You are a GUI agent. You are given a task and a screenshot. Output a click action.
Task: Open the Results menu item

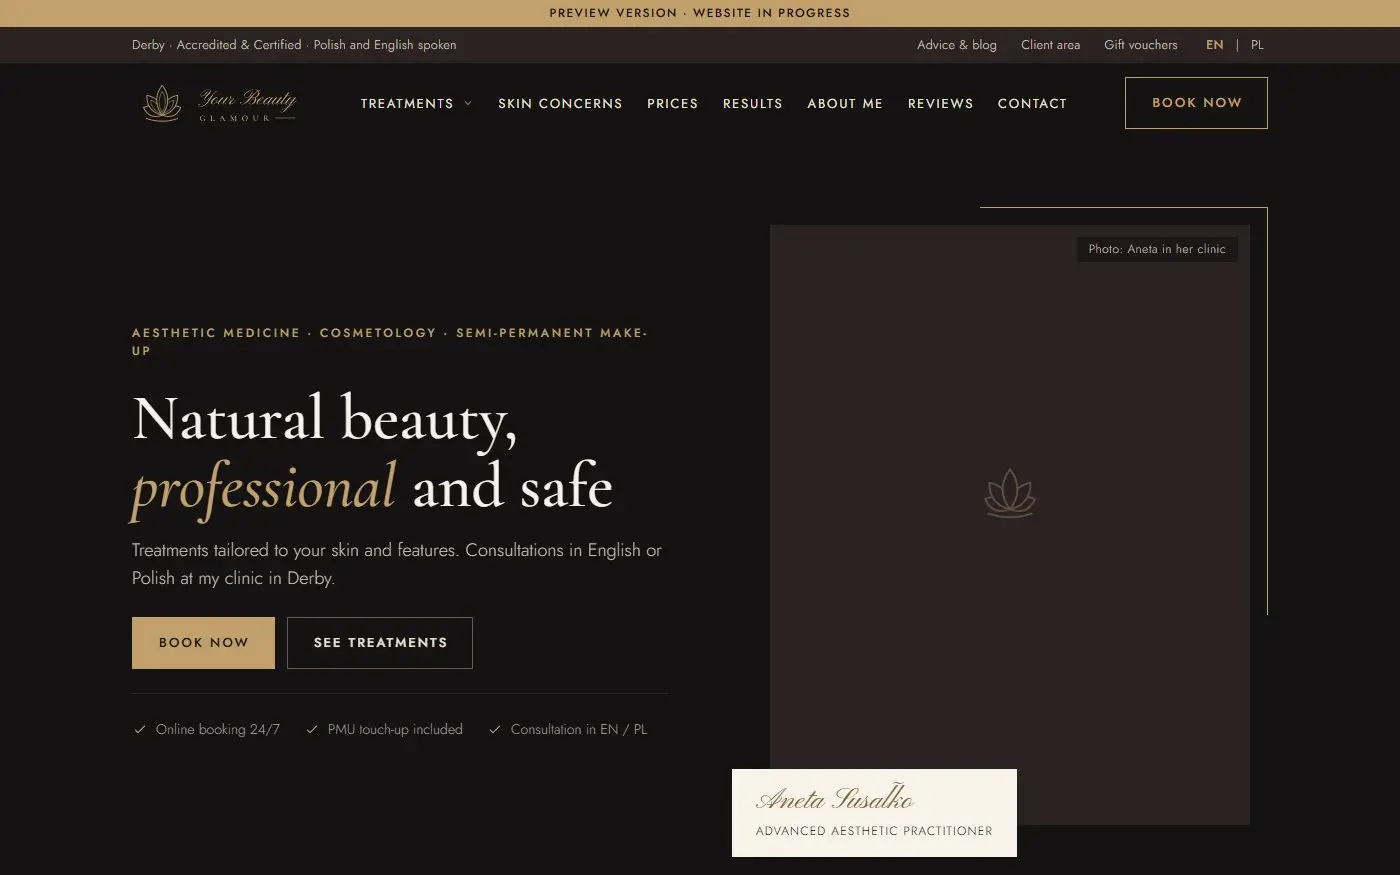coord(753,104)
